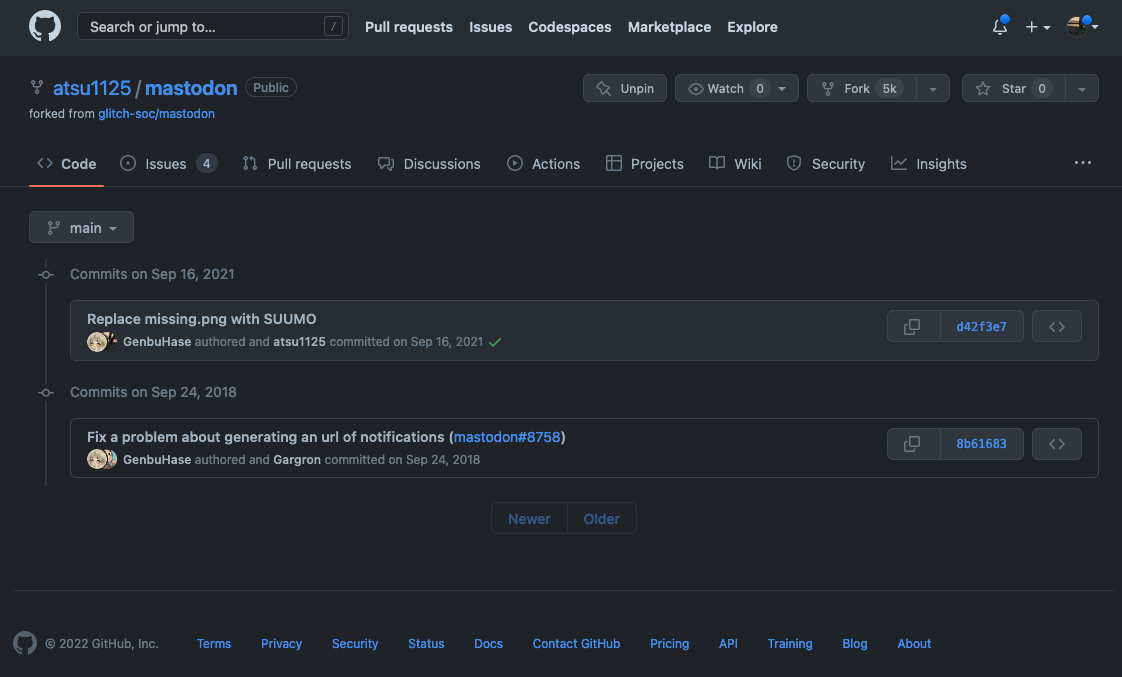
Task: Open the Fork dropdown arrow
Action: pyautogui.click(x=932, y=89)
